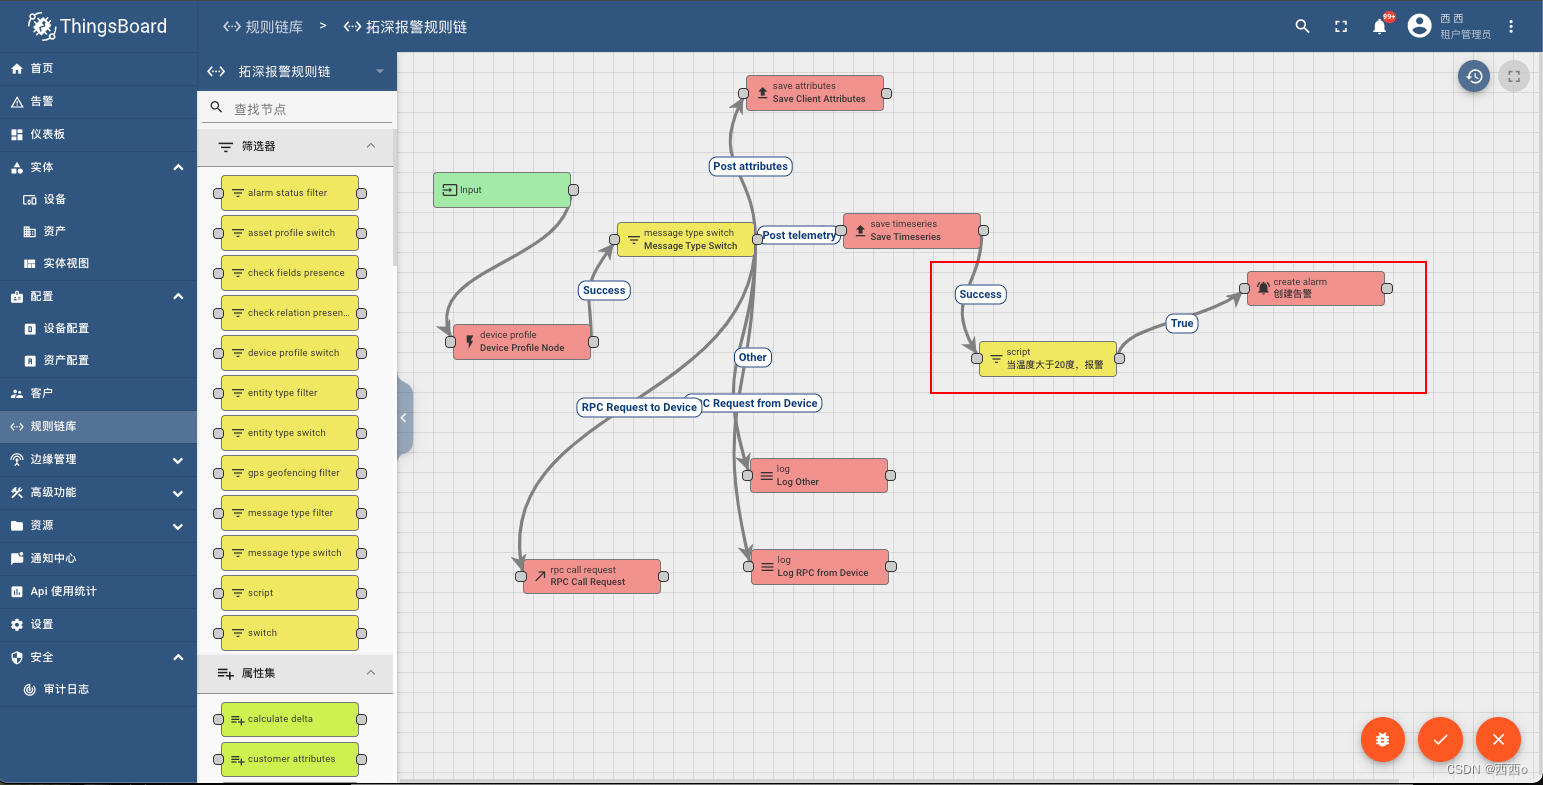Open the 拓深报警规则链 rule chain dropdown

379,72
